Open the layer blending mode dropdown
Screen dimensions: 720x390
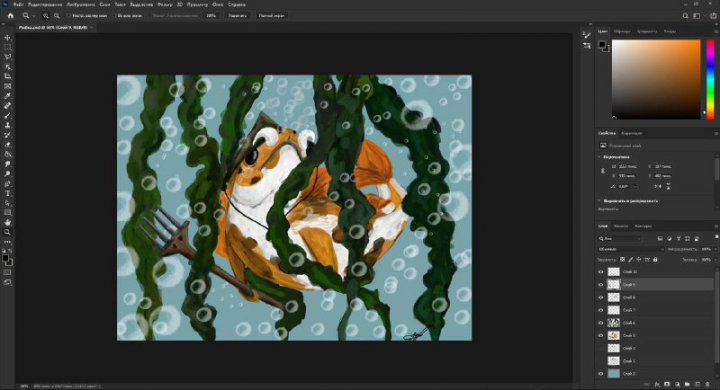631,249
